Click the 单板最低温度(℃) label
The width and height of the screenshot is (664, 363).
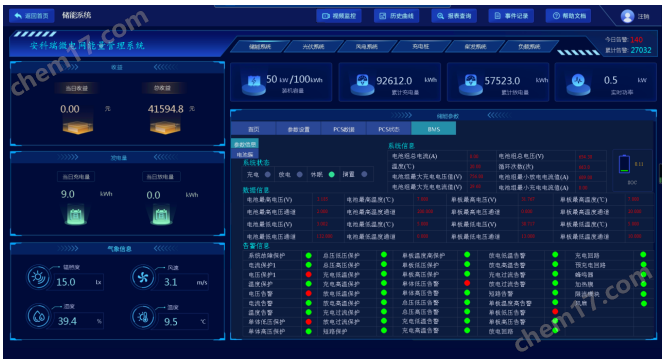[584, 224]
